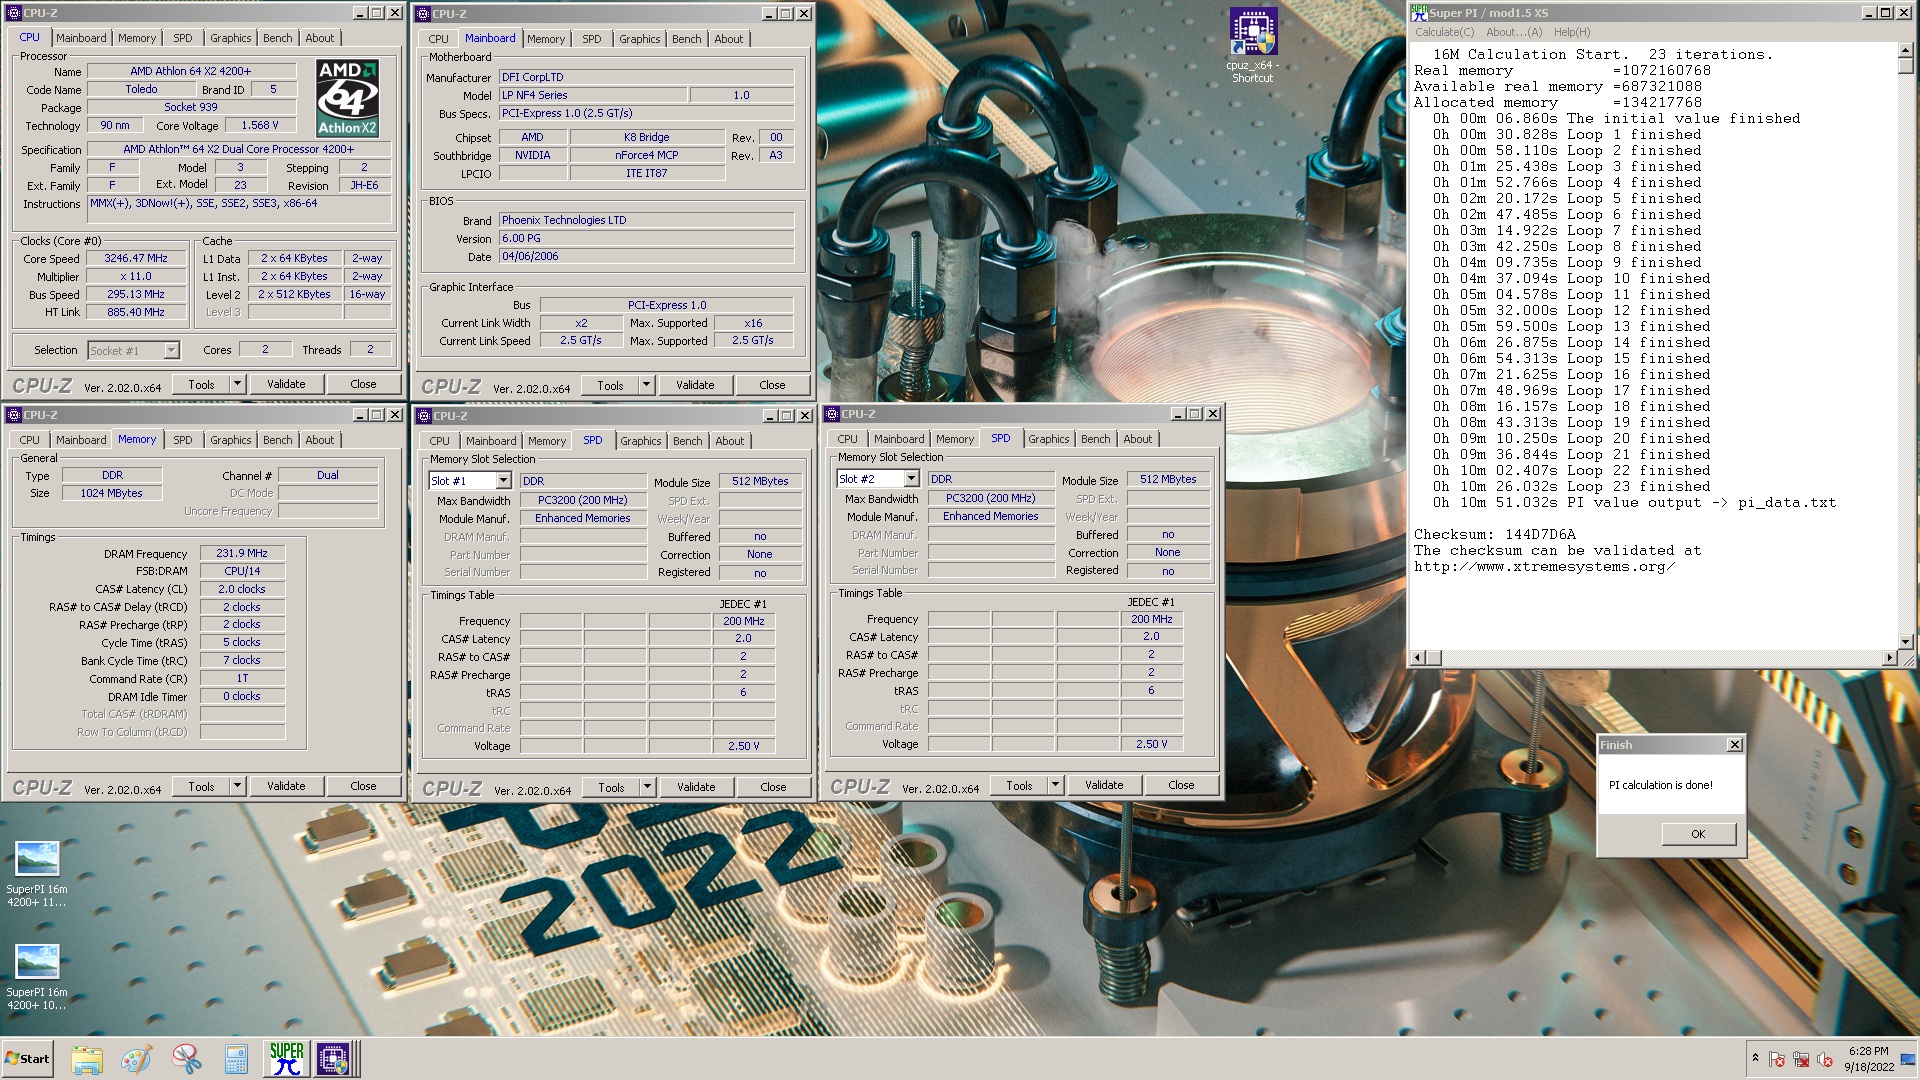Click the Memory Size 1024 MBytes value
The width and height of the screenshot is (1920, 1080).
click(112, 493)
